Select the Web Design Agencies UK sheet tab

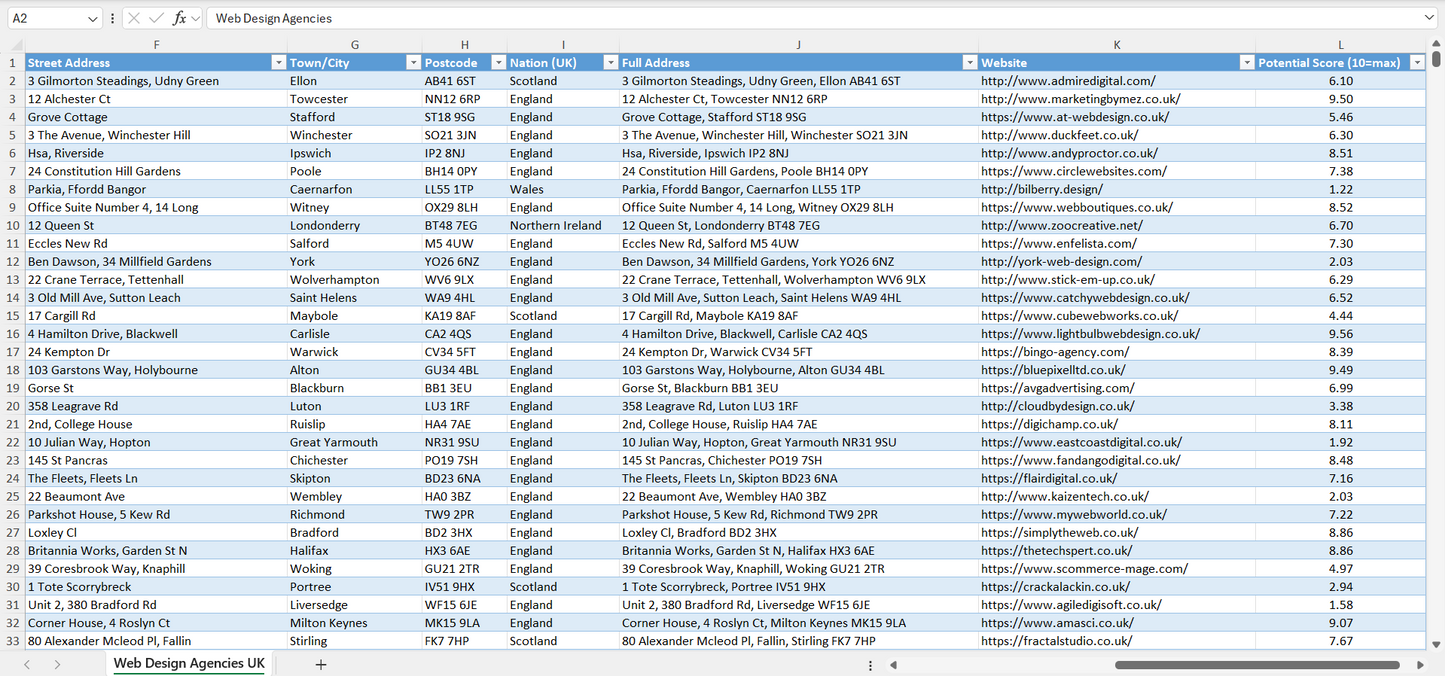[189, 664]
